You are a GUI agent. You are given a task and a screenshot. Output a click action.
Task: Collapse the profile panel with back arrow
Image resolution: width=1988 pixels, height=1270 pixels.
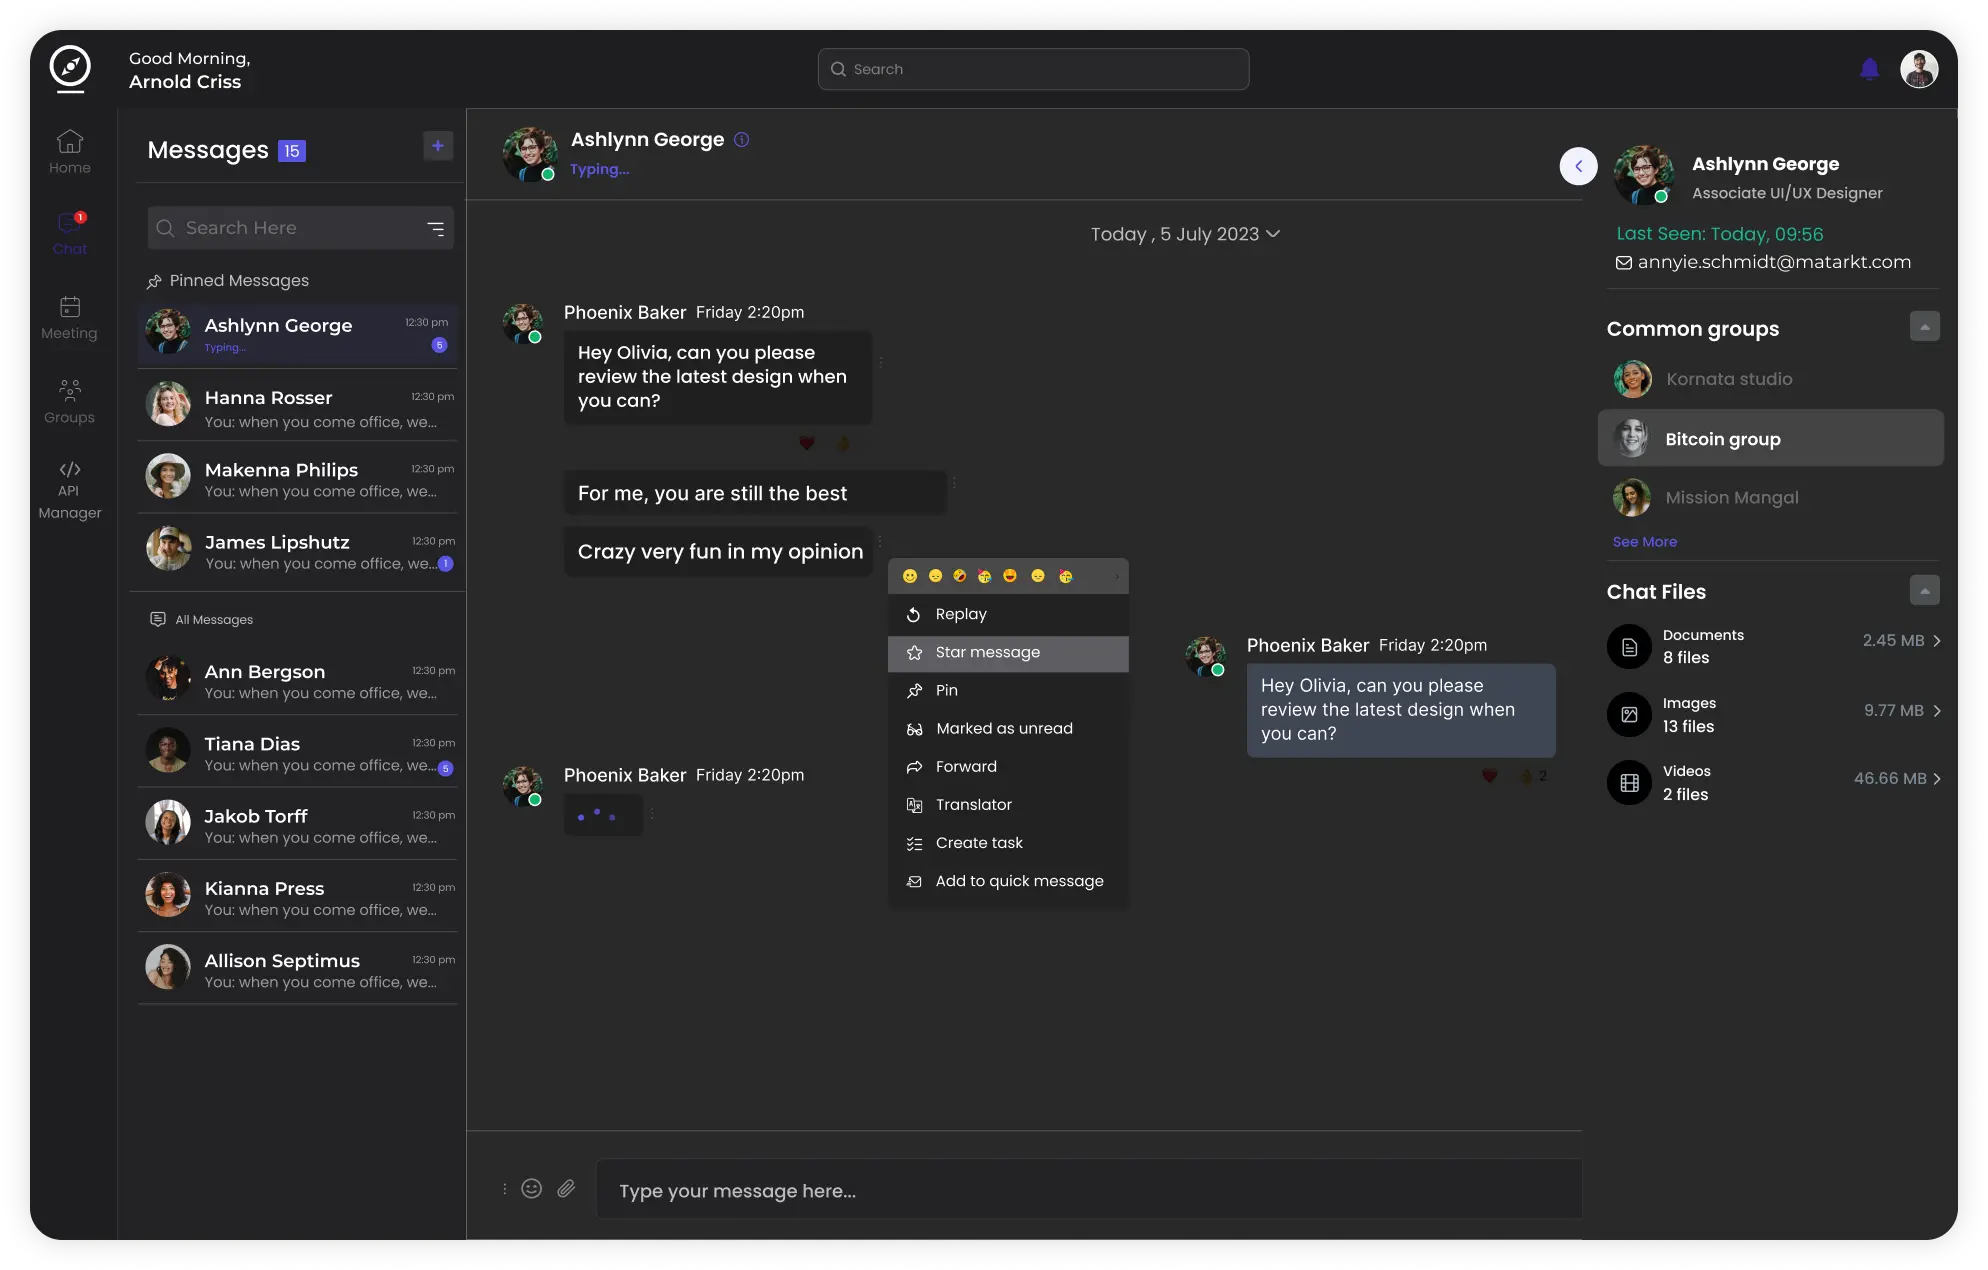[1579, 166]
